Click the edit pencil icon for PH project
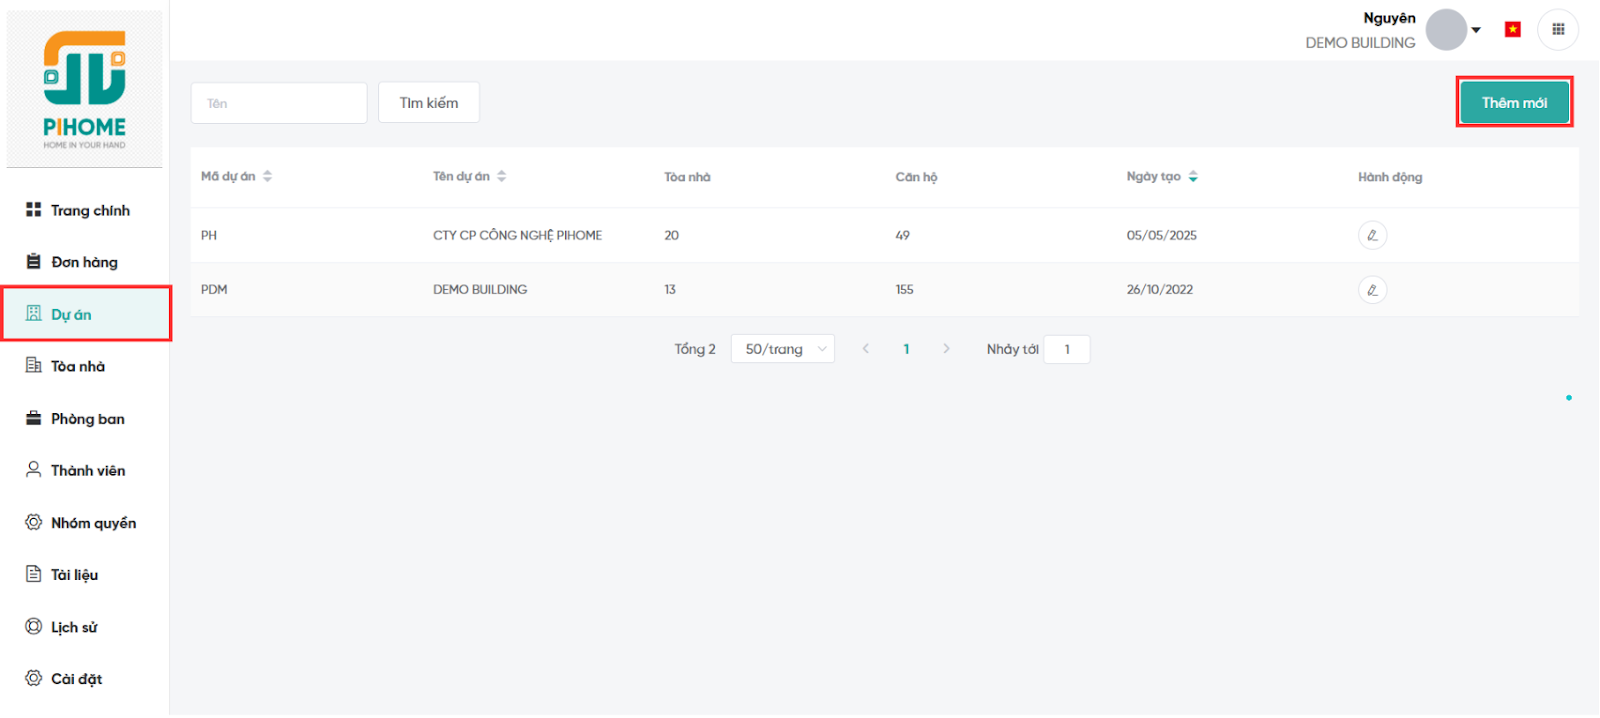Image resolution: width=1600 pixels, height=718 pixels. pos(1372,235)
